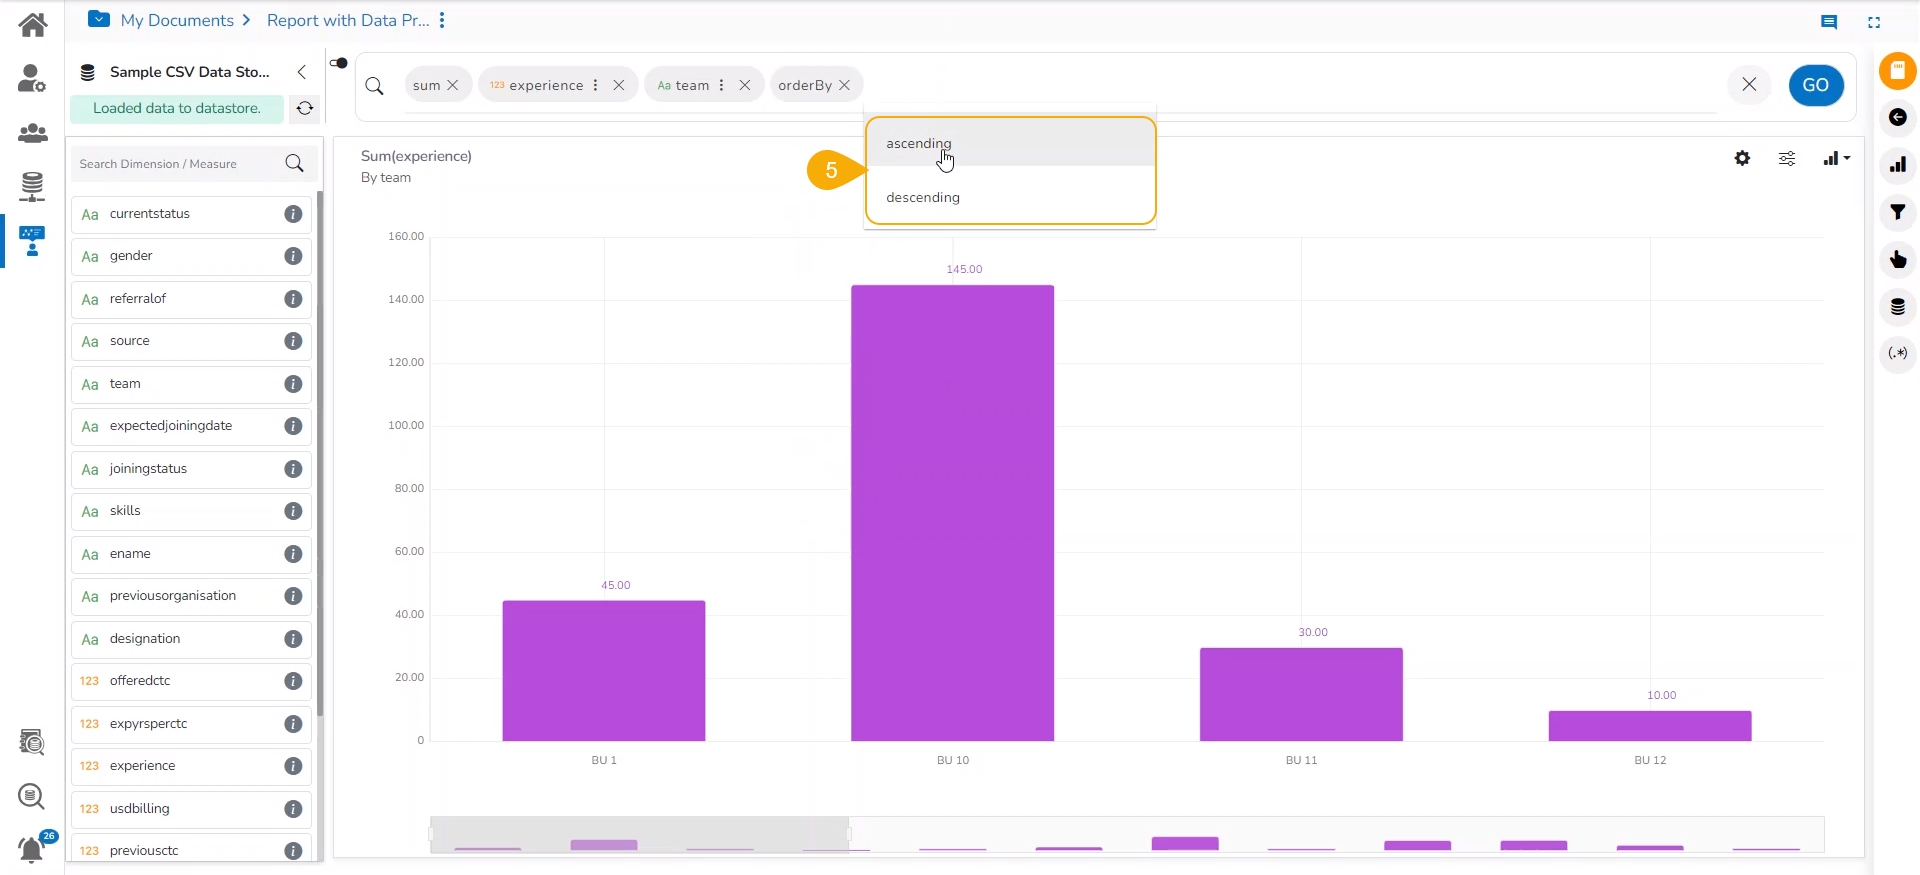1920x875 pixels.
Task: Select the joiningstatus dimension
Action: pyautogui.click(x=191, y=469)
